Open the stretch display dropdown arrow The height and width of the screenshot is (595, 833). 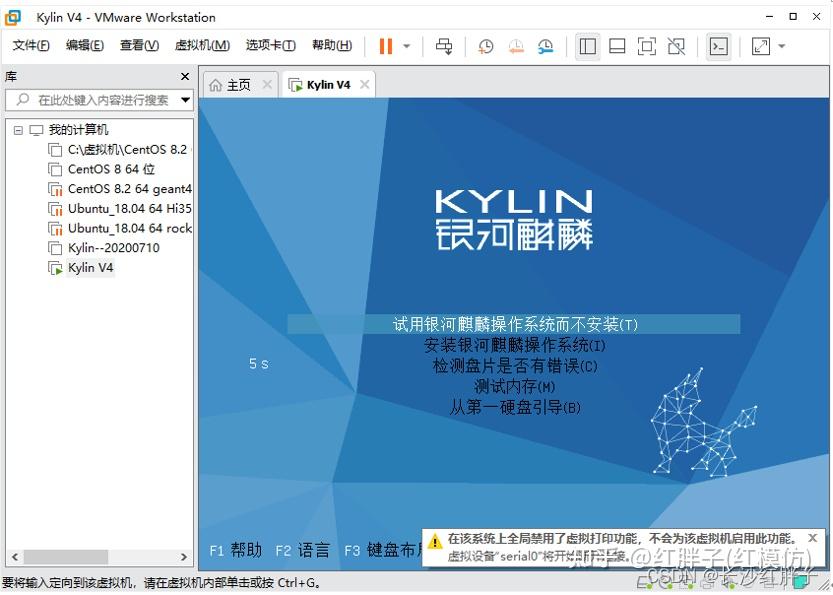click(782, 46)
